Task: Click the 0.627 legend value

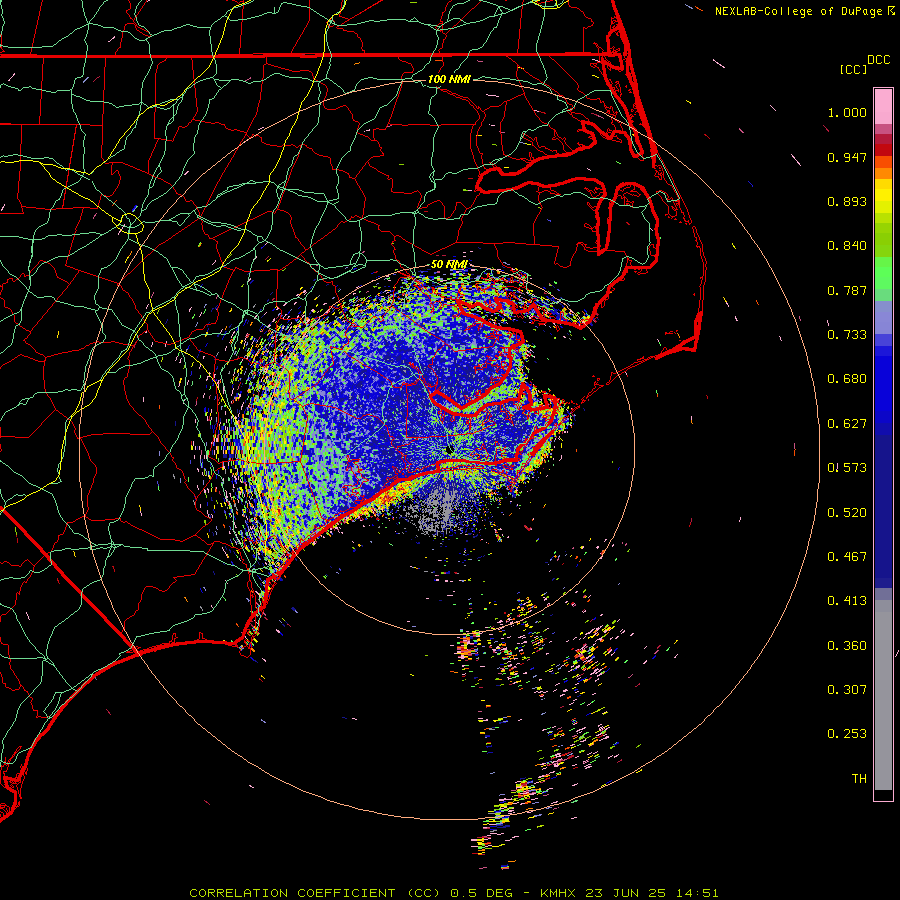Action: coord(847,424)
